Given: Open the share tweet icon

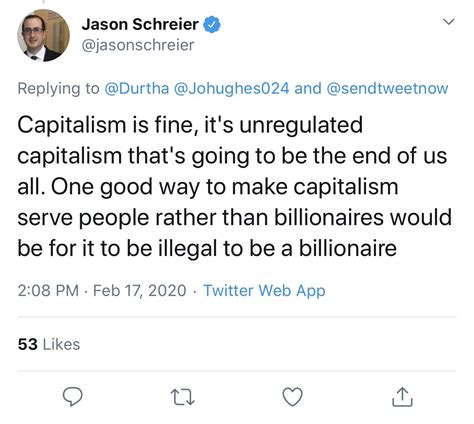Looking at the screenshot, I should [x=402, y=397].
